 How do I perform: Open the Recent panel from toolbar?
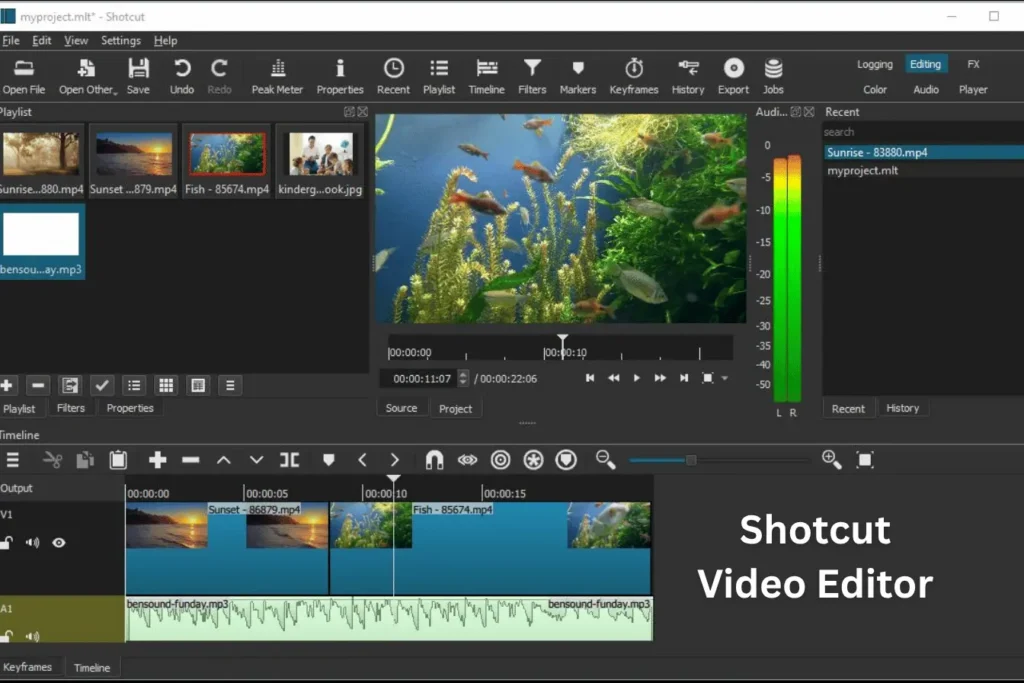pyautogui.click(x=393, y=76)
